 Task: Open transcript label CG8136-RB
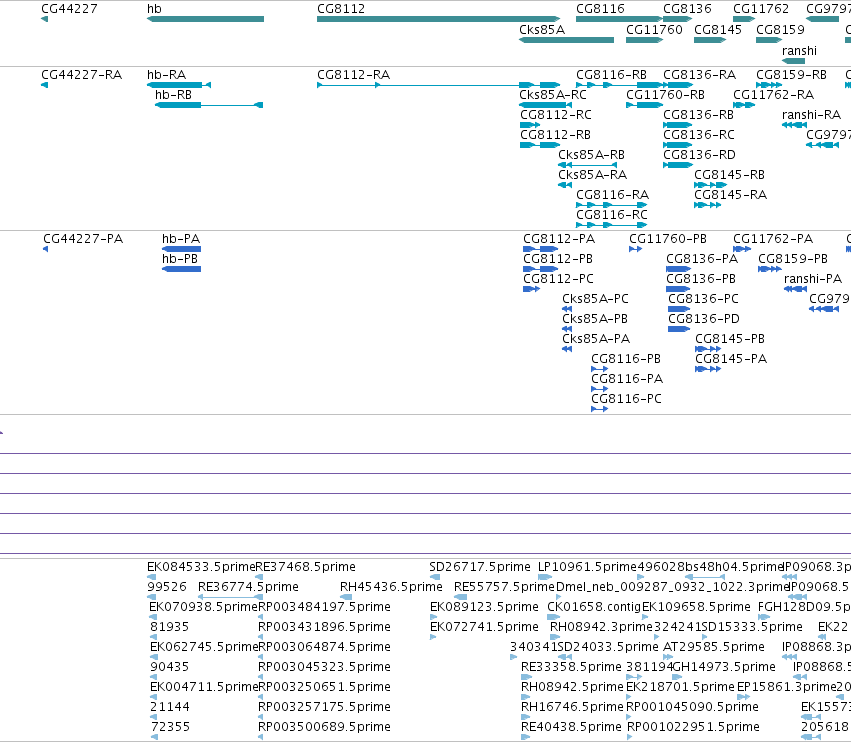coord(698,115)
